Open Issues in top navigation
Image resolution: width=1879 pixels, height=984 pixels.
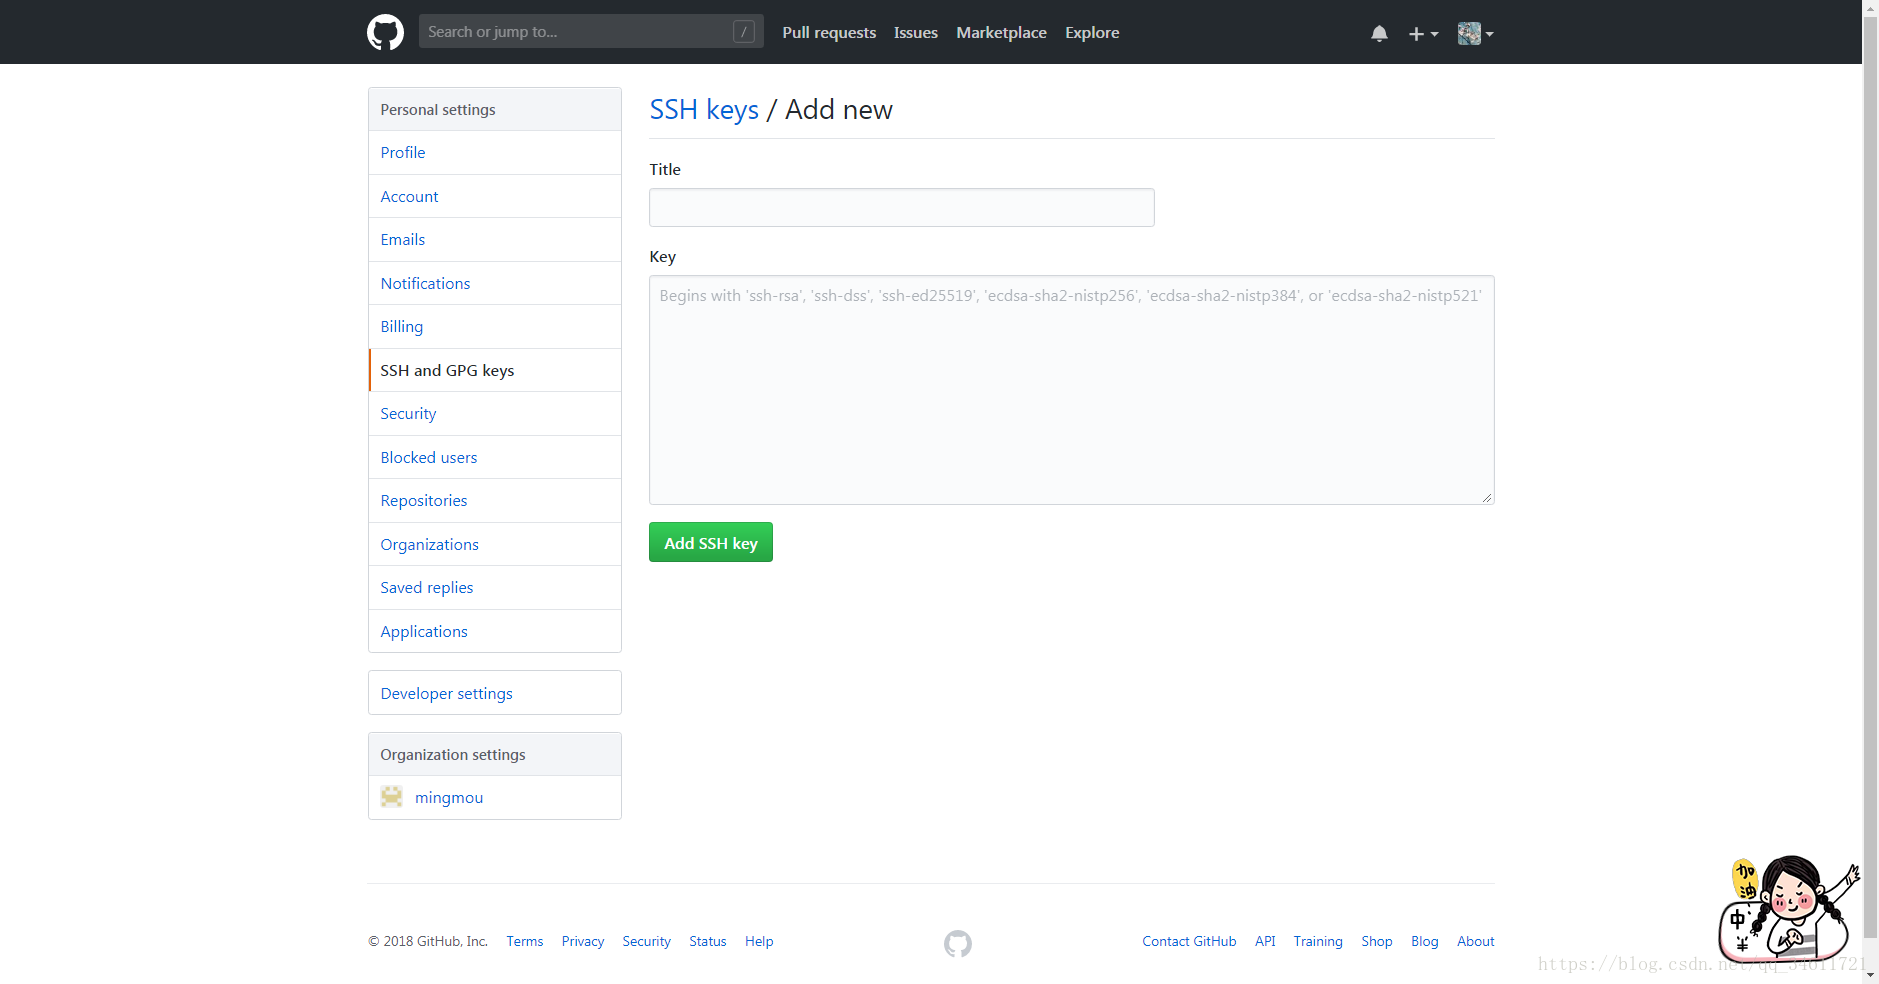(x=916, y=32)
